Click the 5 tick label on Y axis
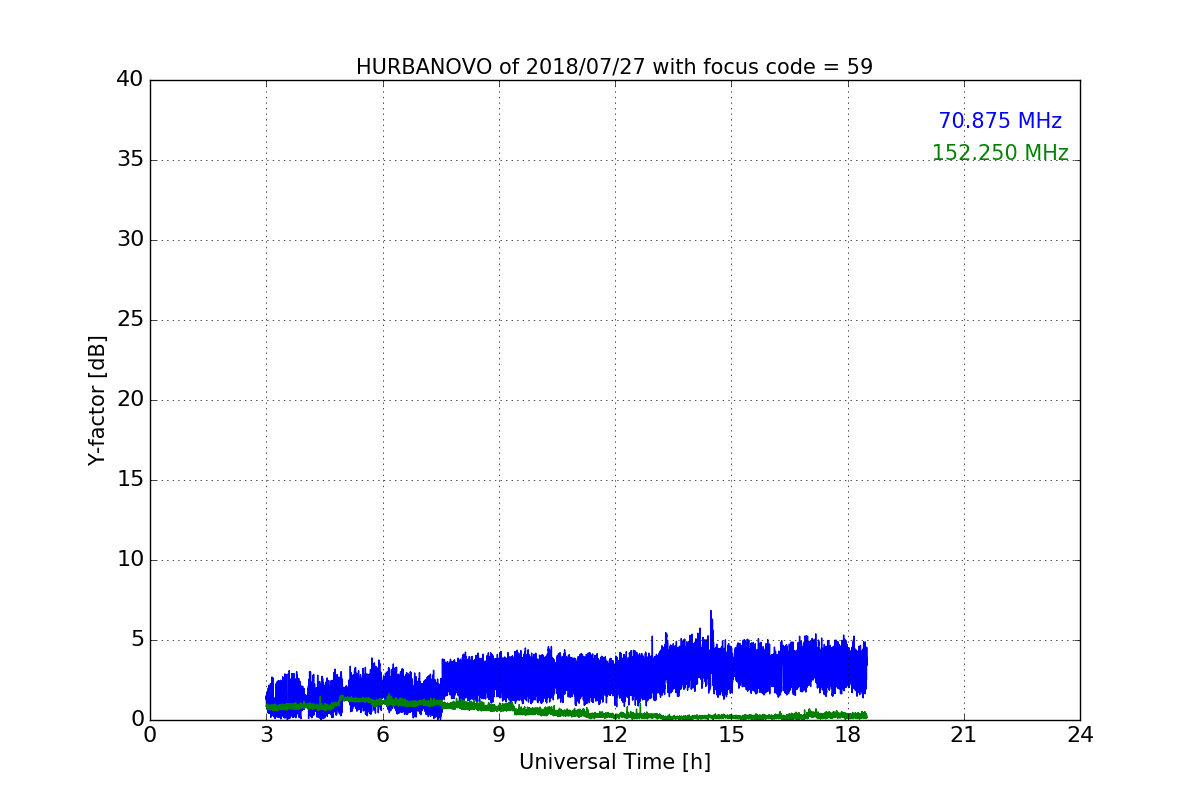The height and width of the screenshot is (800, 1200). [x=137, y=640]
